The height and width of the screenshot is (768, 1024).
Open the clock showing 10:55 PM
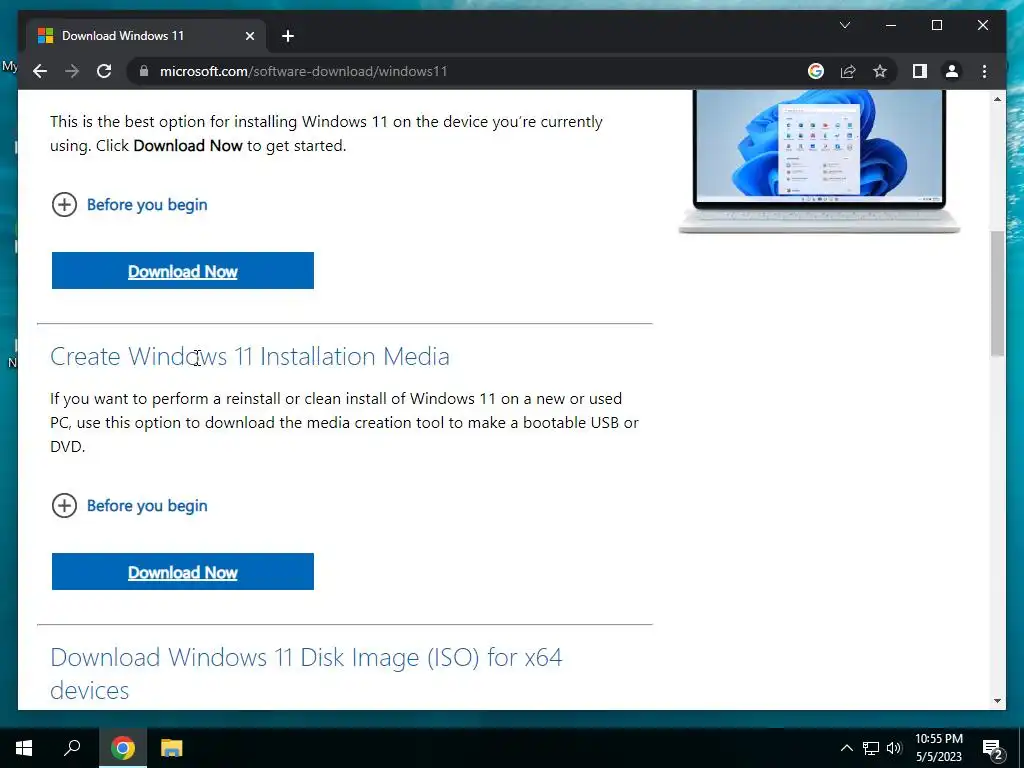point(939,748)
